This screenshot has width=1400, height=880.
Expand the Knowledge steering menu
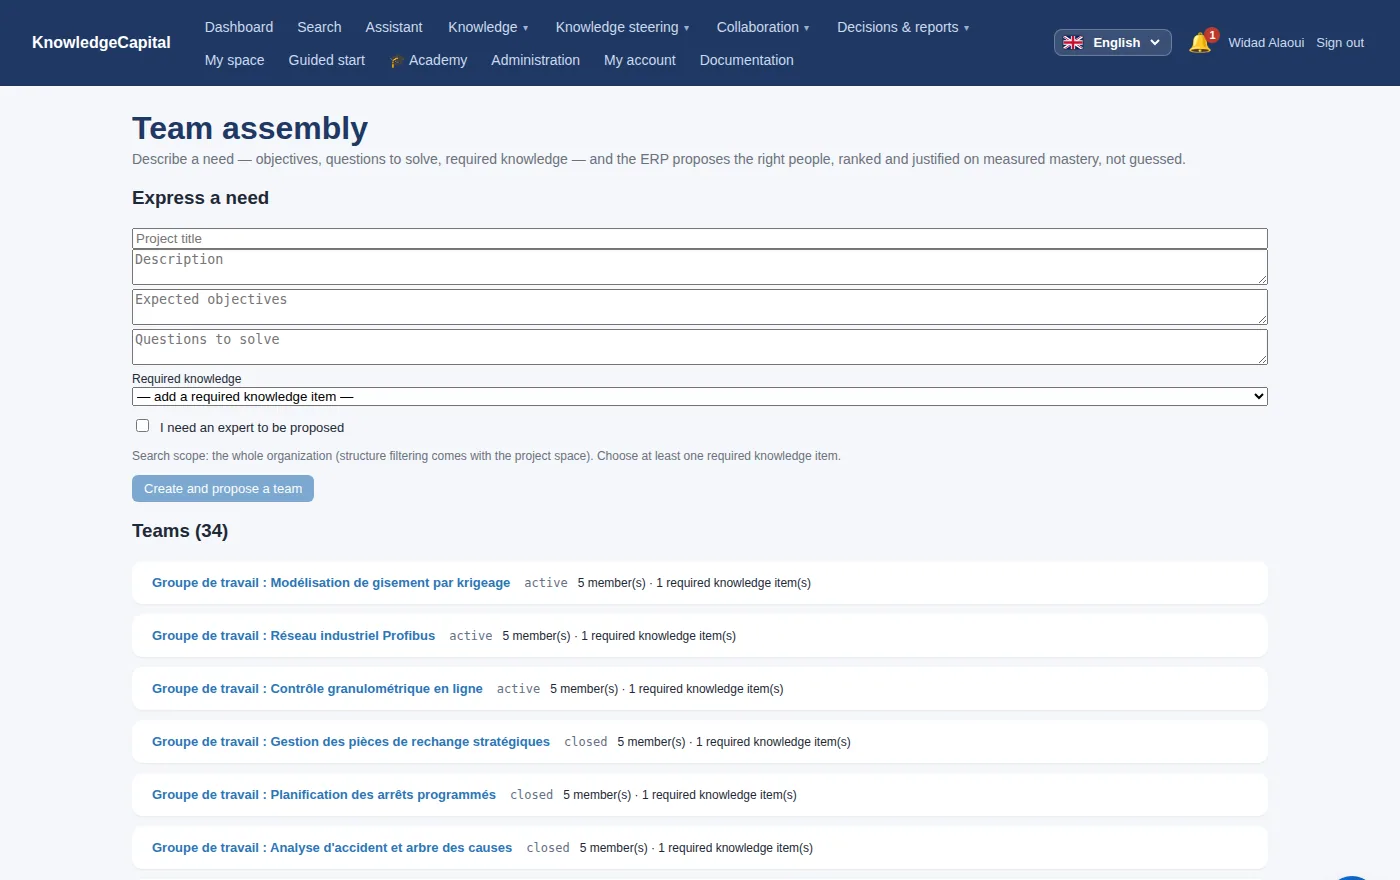click(622, 27)
